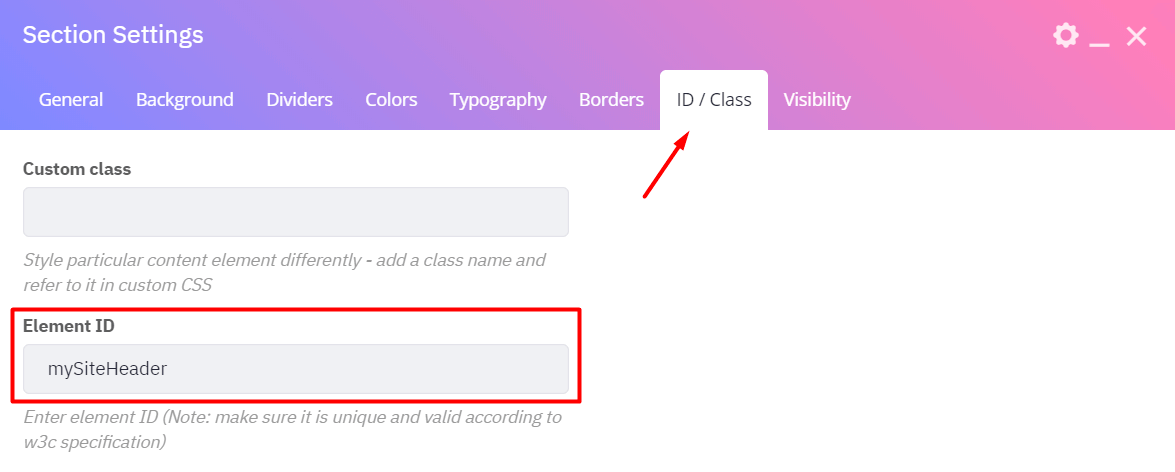1175x472 pixels.
Task: Open the Borders tab
Action: [611, 100]
